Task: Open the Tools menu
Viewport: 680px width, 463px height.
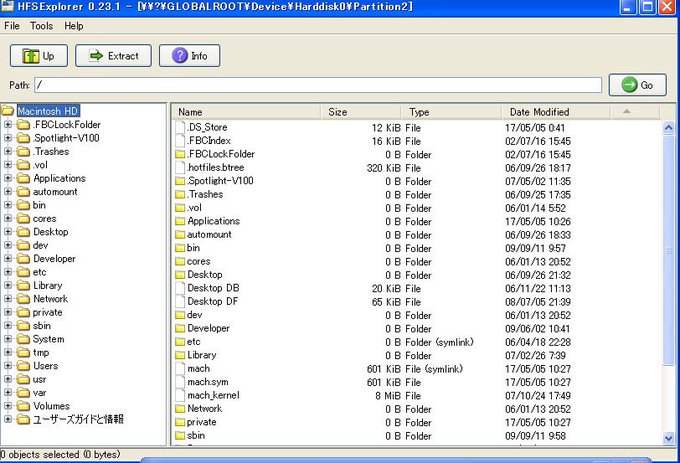Action: (41, 26)
